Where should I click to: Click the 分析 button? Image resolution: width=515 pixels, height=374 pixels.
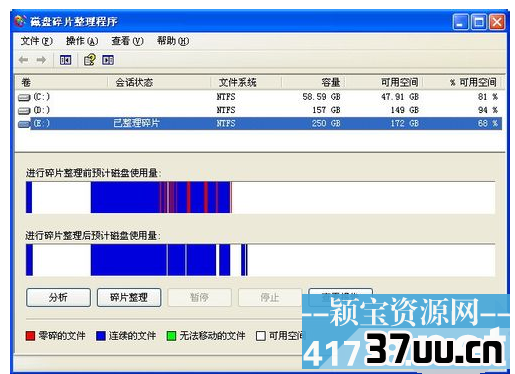click(58, 297)
